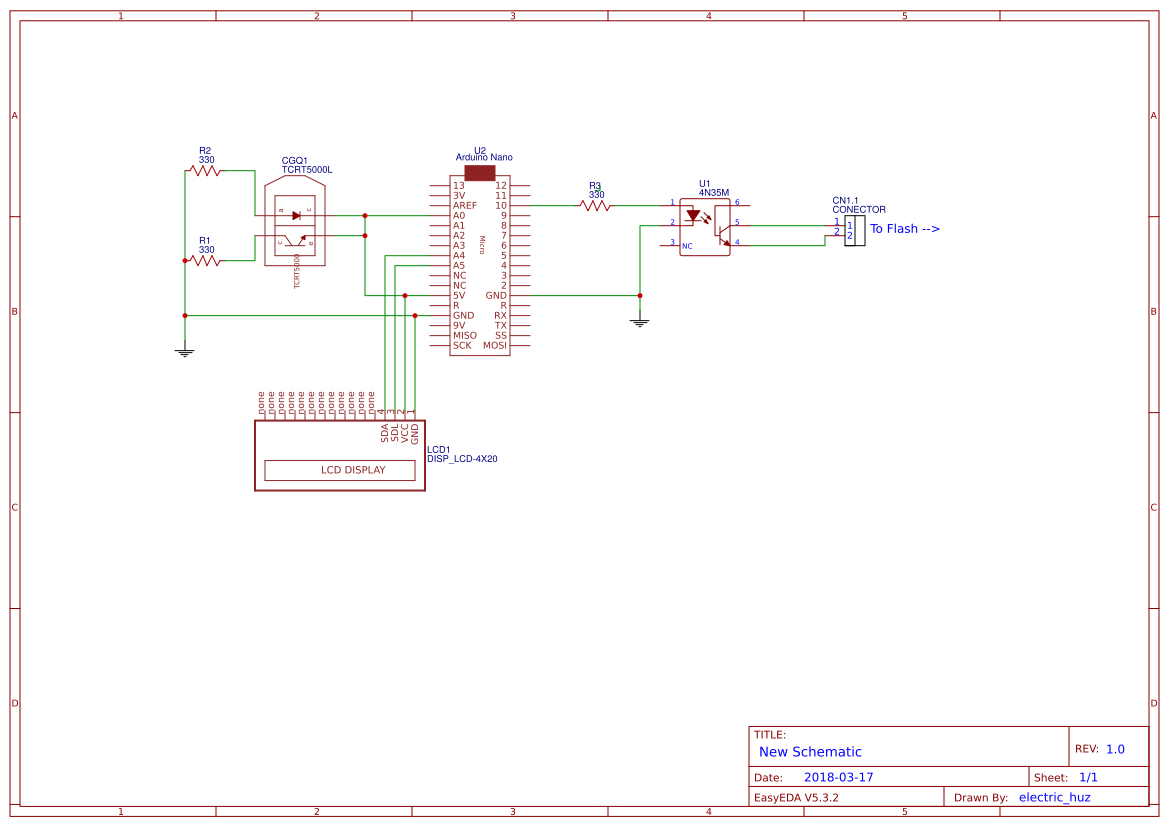The width and height of the screenshot is (1169, 827).
Task: Select the TCRT5000L sensor component
Action: pos(295,225)
